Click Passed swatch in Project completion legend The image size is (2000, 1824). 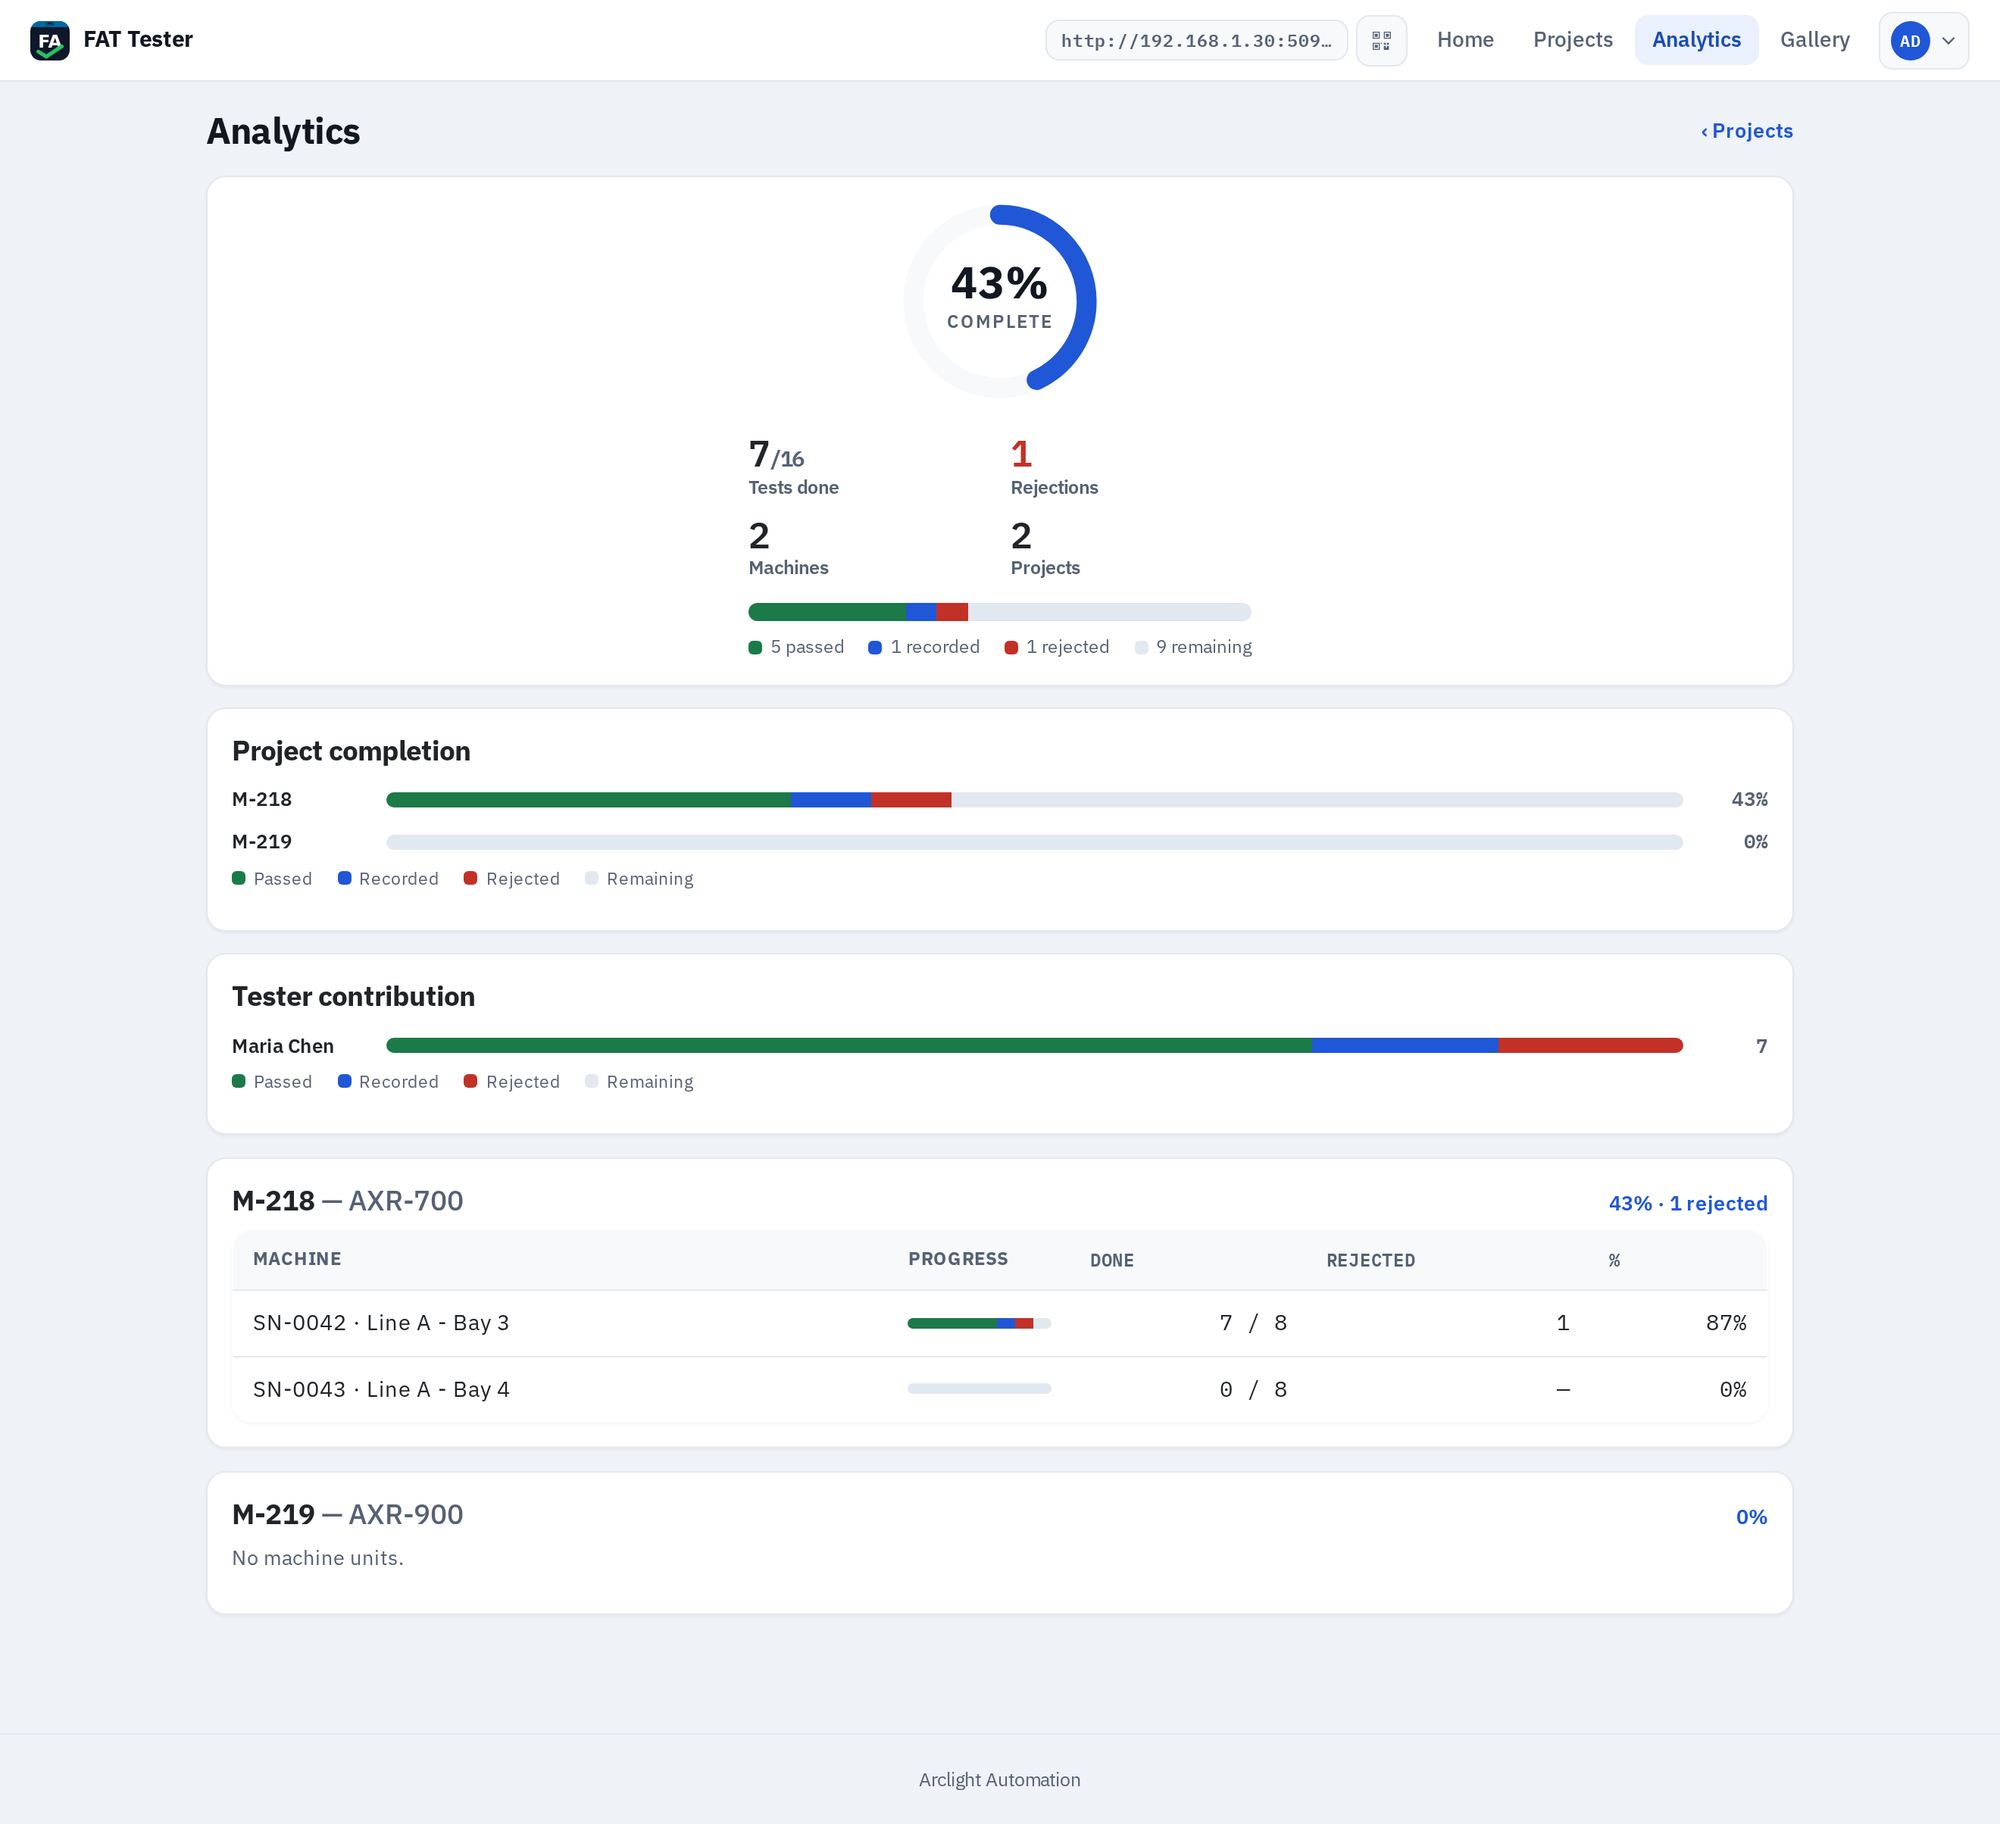point(239,878)
